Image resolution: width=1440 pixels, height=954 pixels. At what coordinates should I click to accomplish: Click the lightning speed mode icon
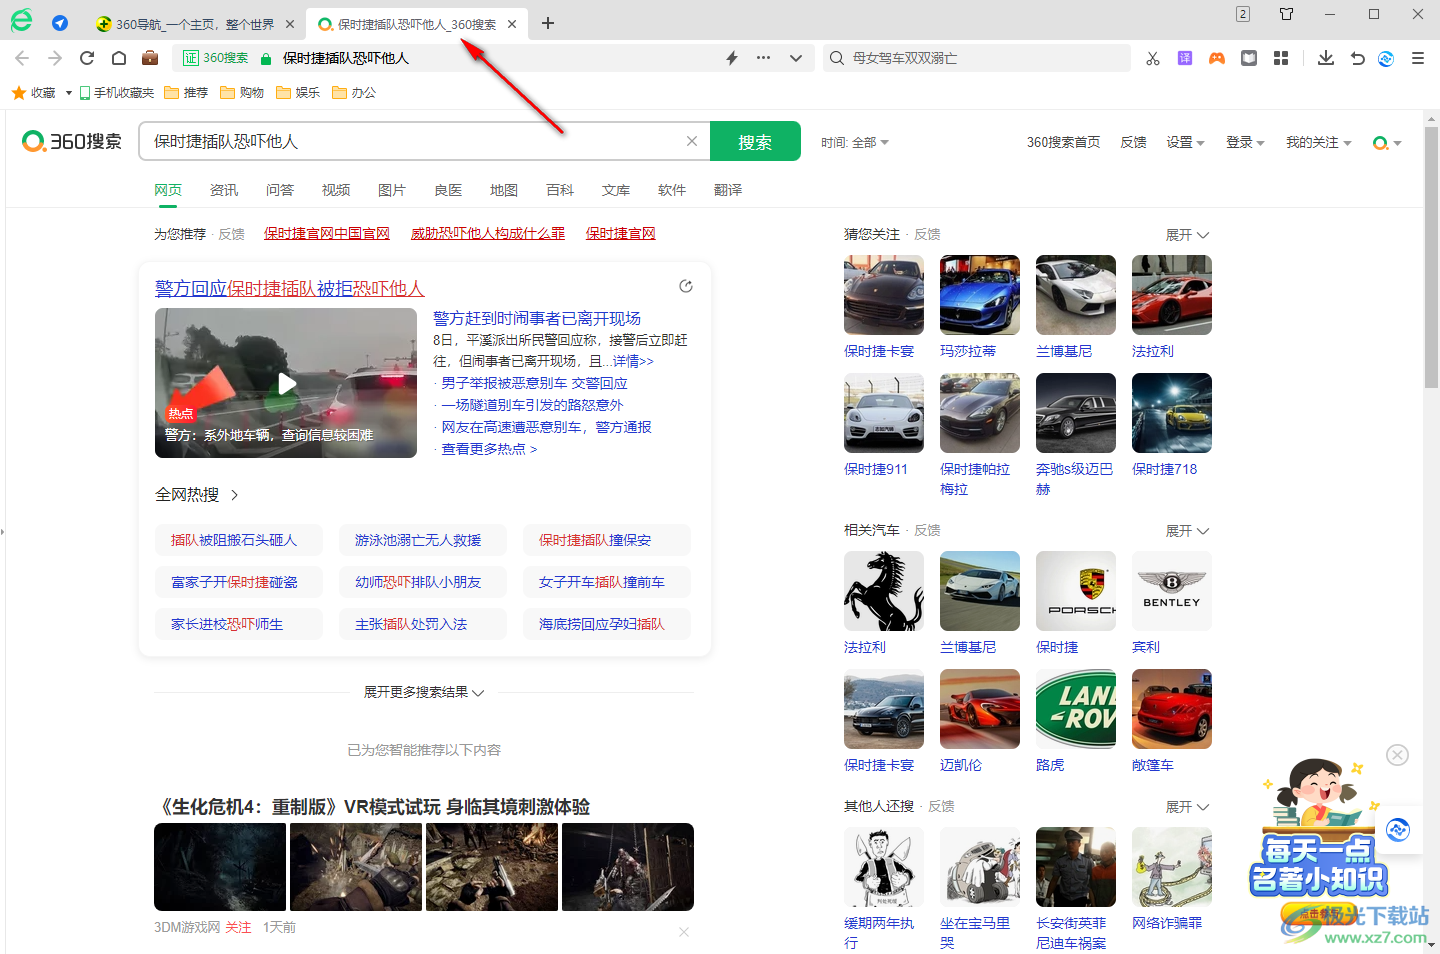tap(732, 58)
